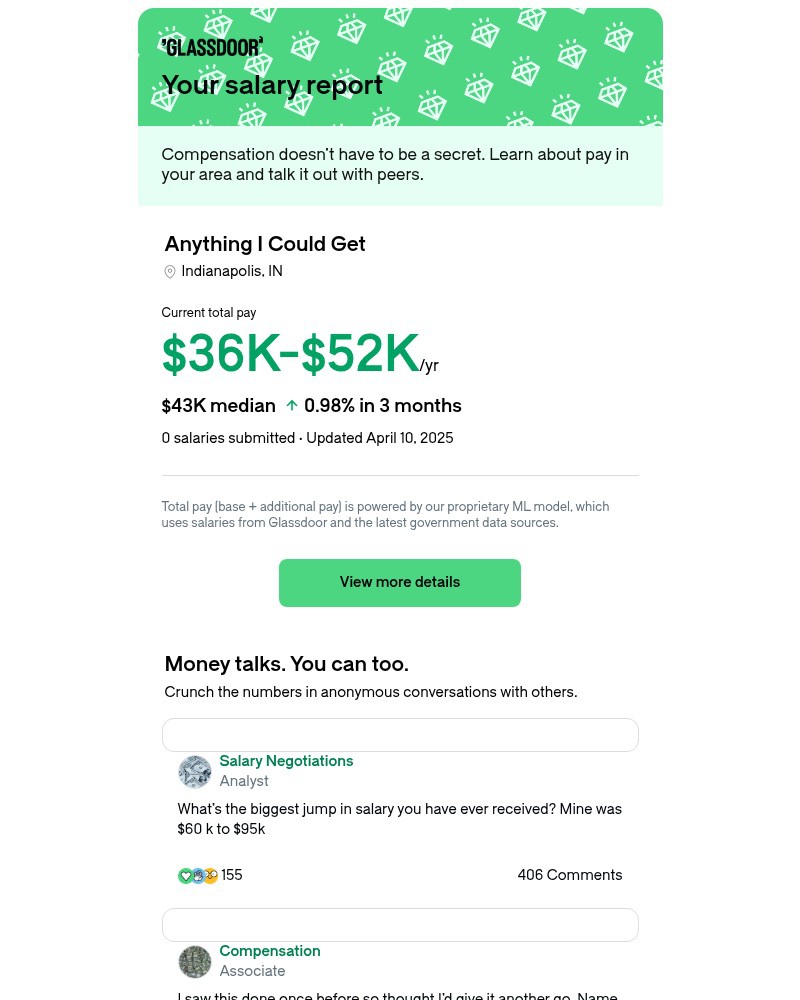Click the green upward trend arrow

click(291, 404)
